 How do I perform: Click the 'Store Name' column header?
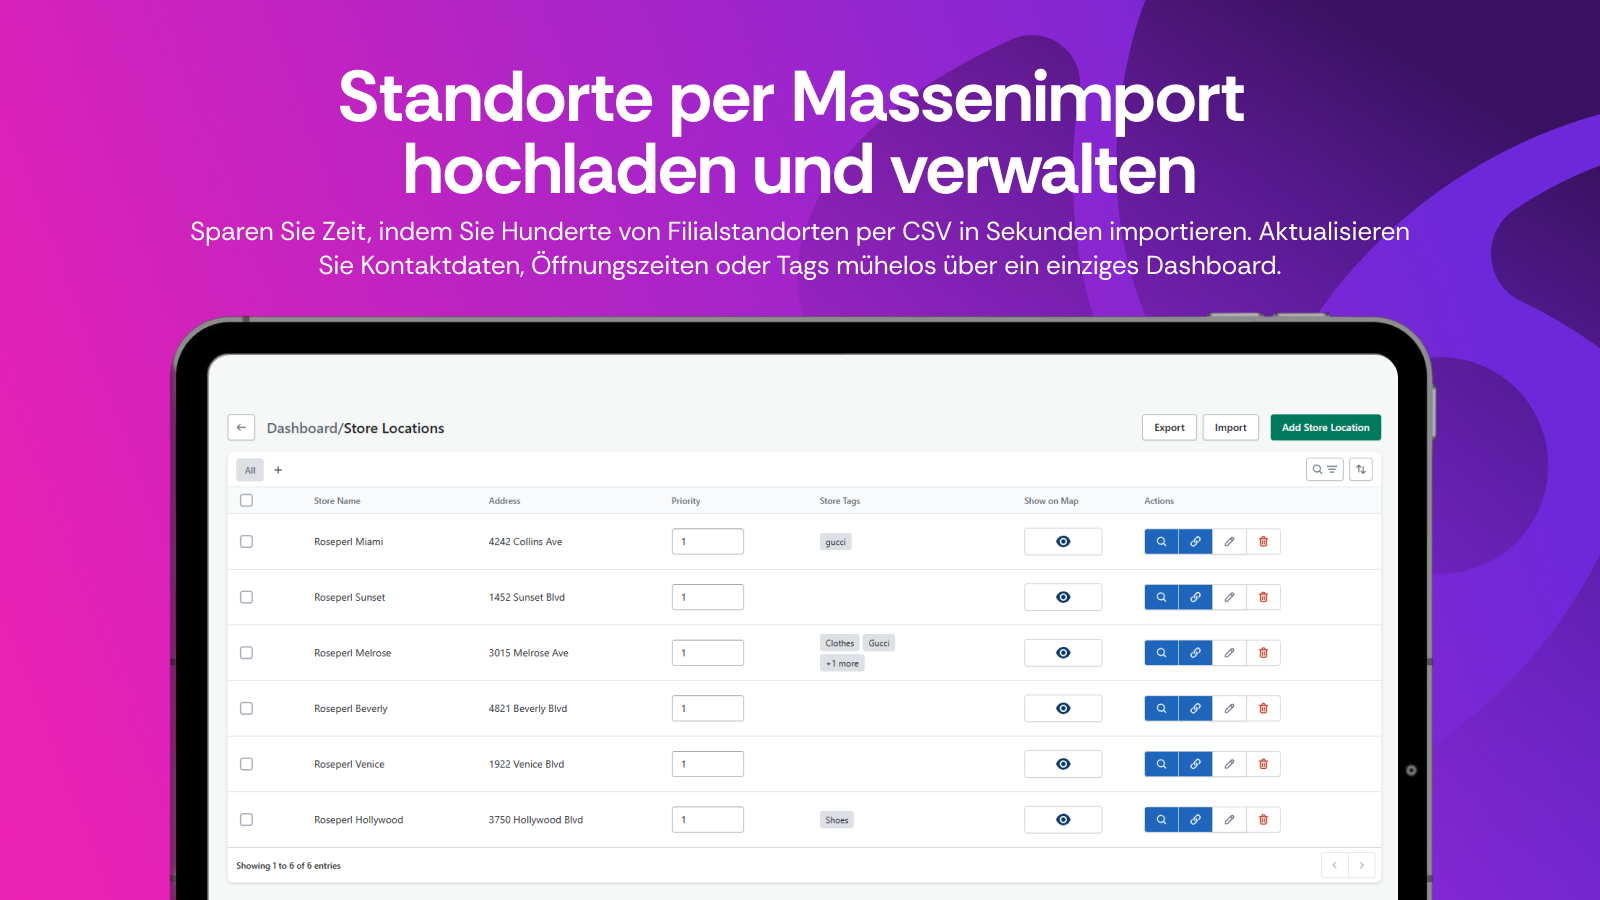(x=337, y=501)
